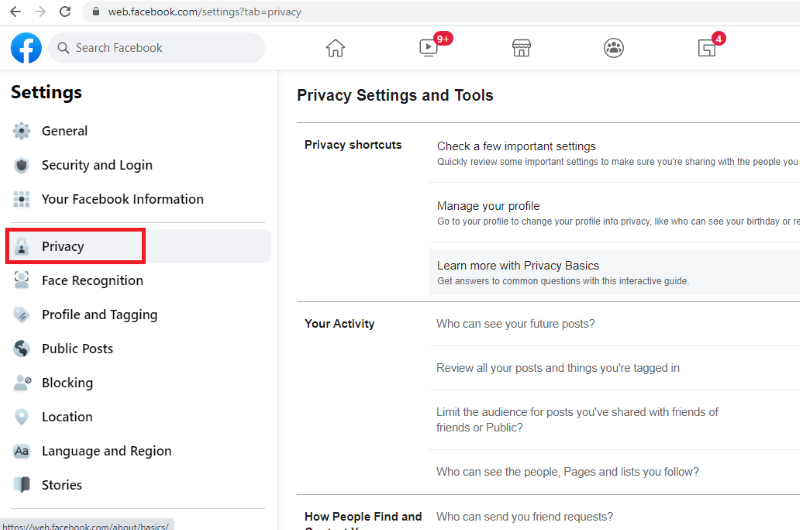Open the Groups icon
Viewport: 800px width, 530px height.
(x=614, y=48)
